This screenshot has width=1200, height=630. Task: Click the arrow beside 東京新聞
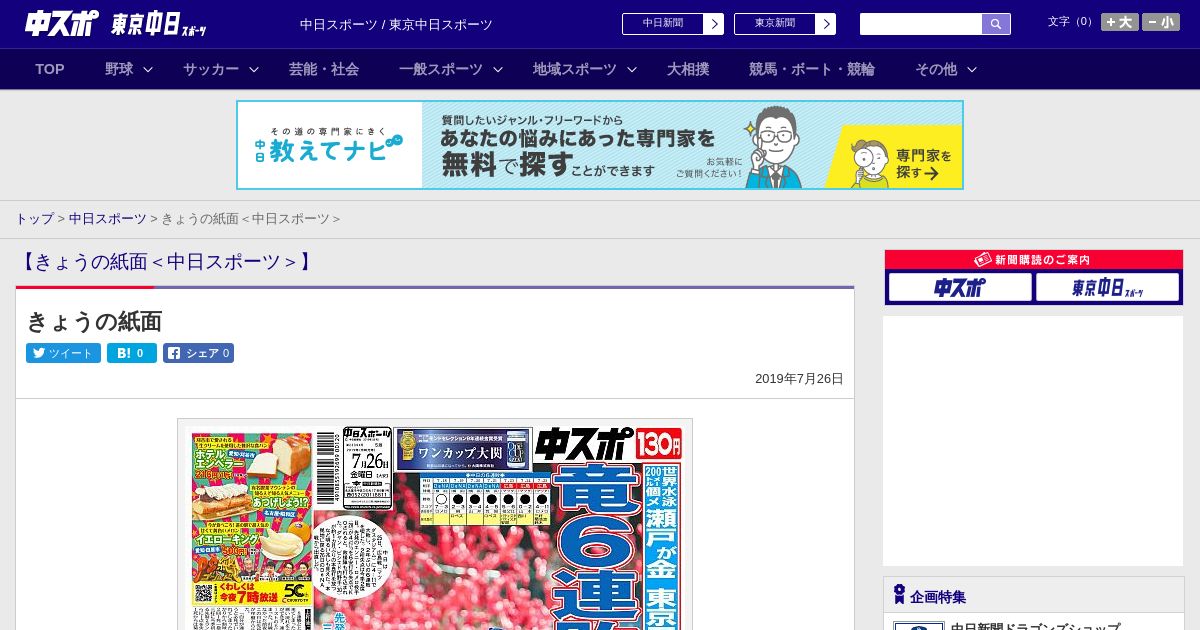pos(826,24)
